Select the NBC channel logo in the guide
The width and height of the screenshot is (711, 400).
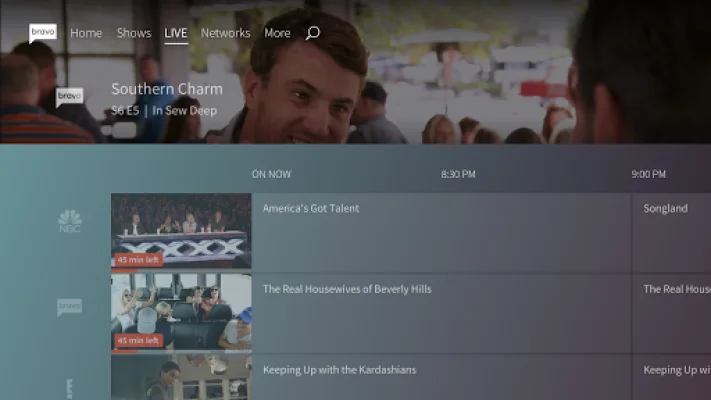[69, 222]
